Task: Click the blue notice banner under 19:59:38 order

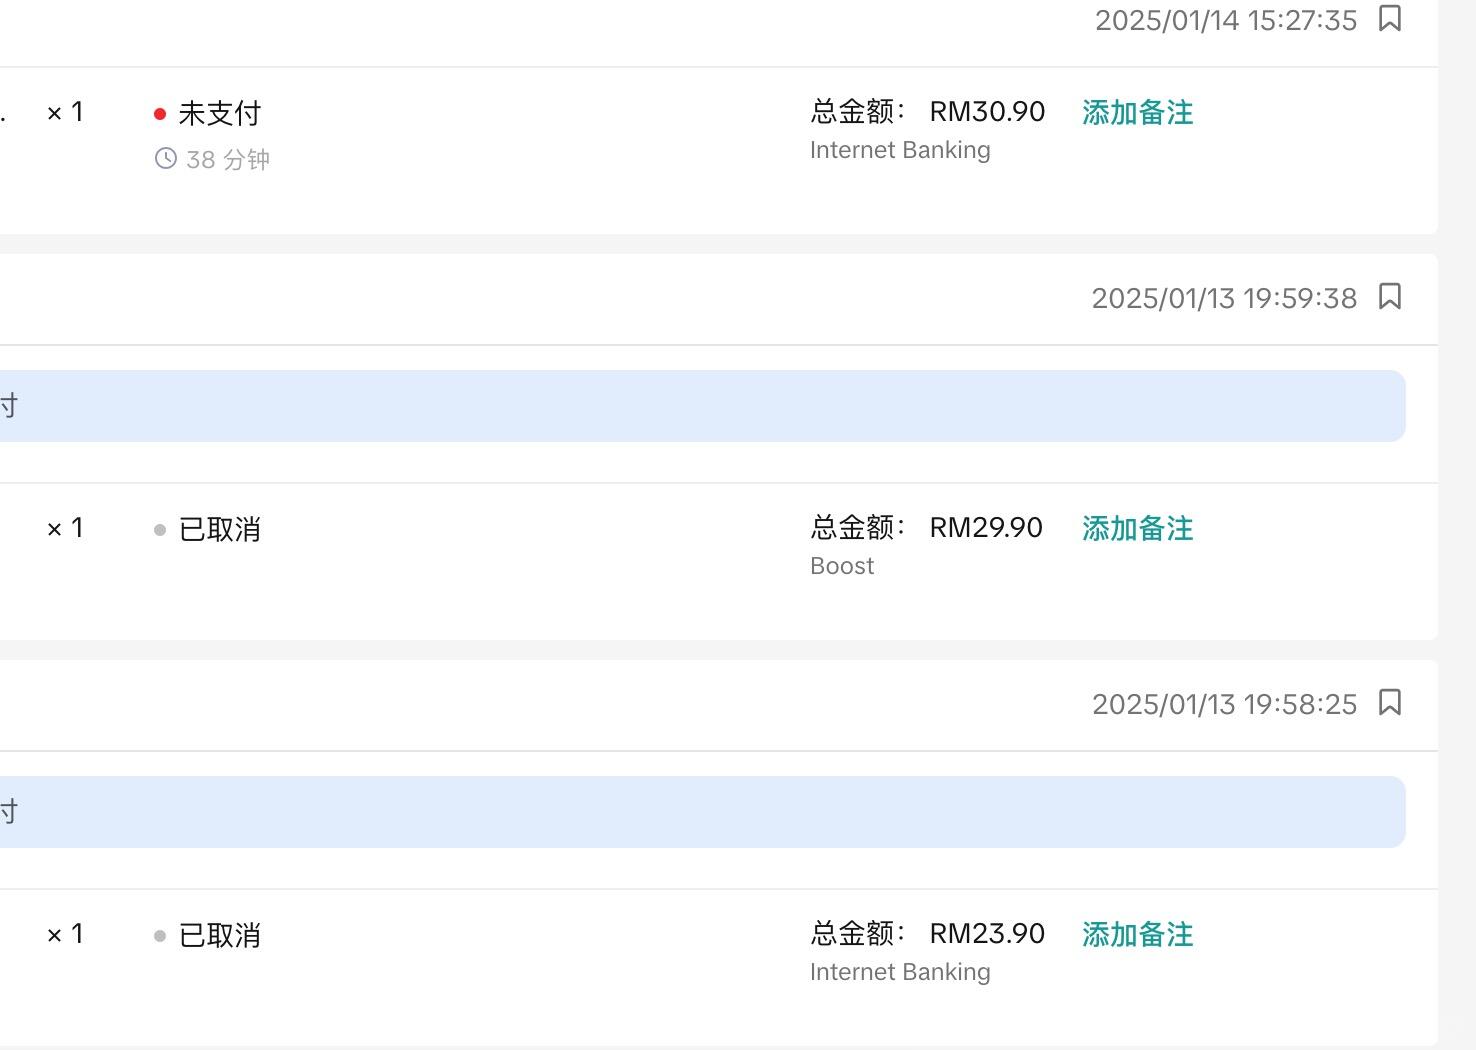Action: [x=702, y=406]
